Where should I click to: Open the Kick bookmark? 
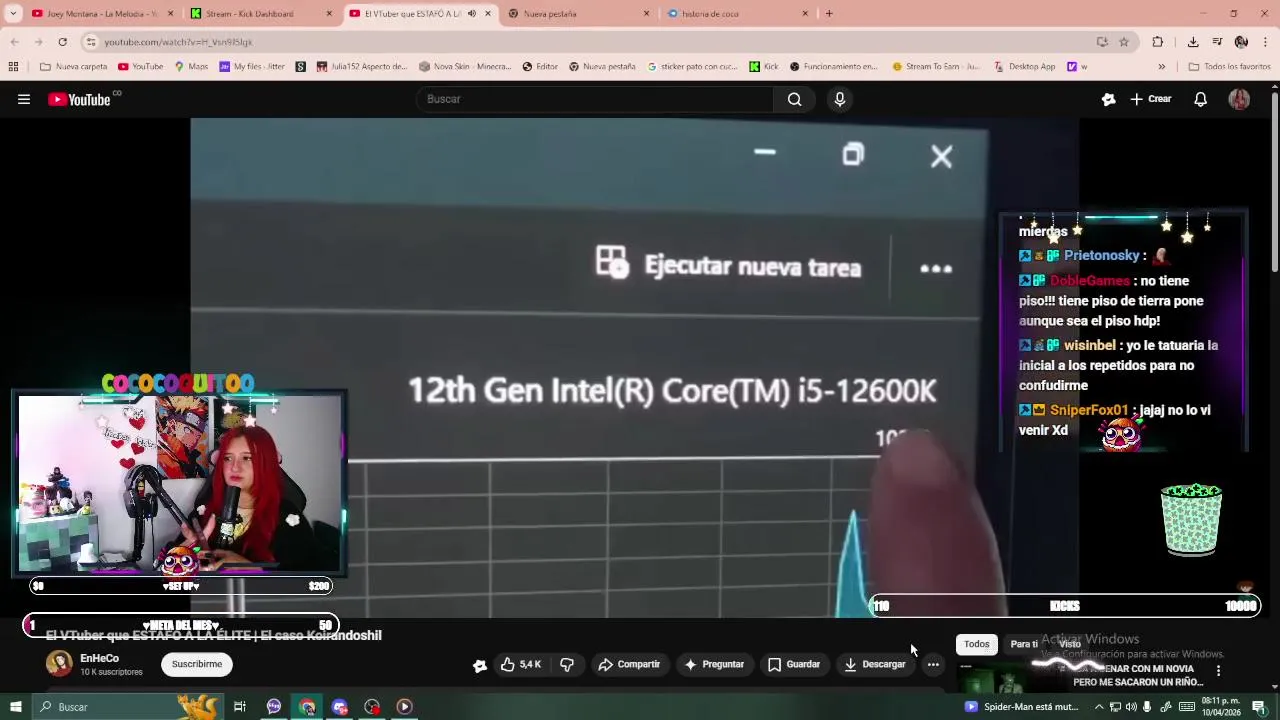pyautogui.click(x=764, y=67)
